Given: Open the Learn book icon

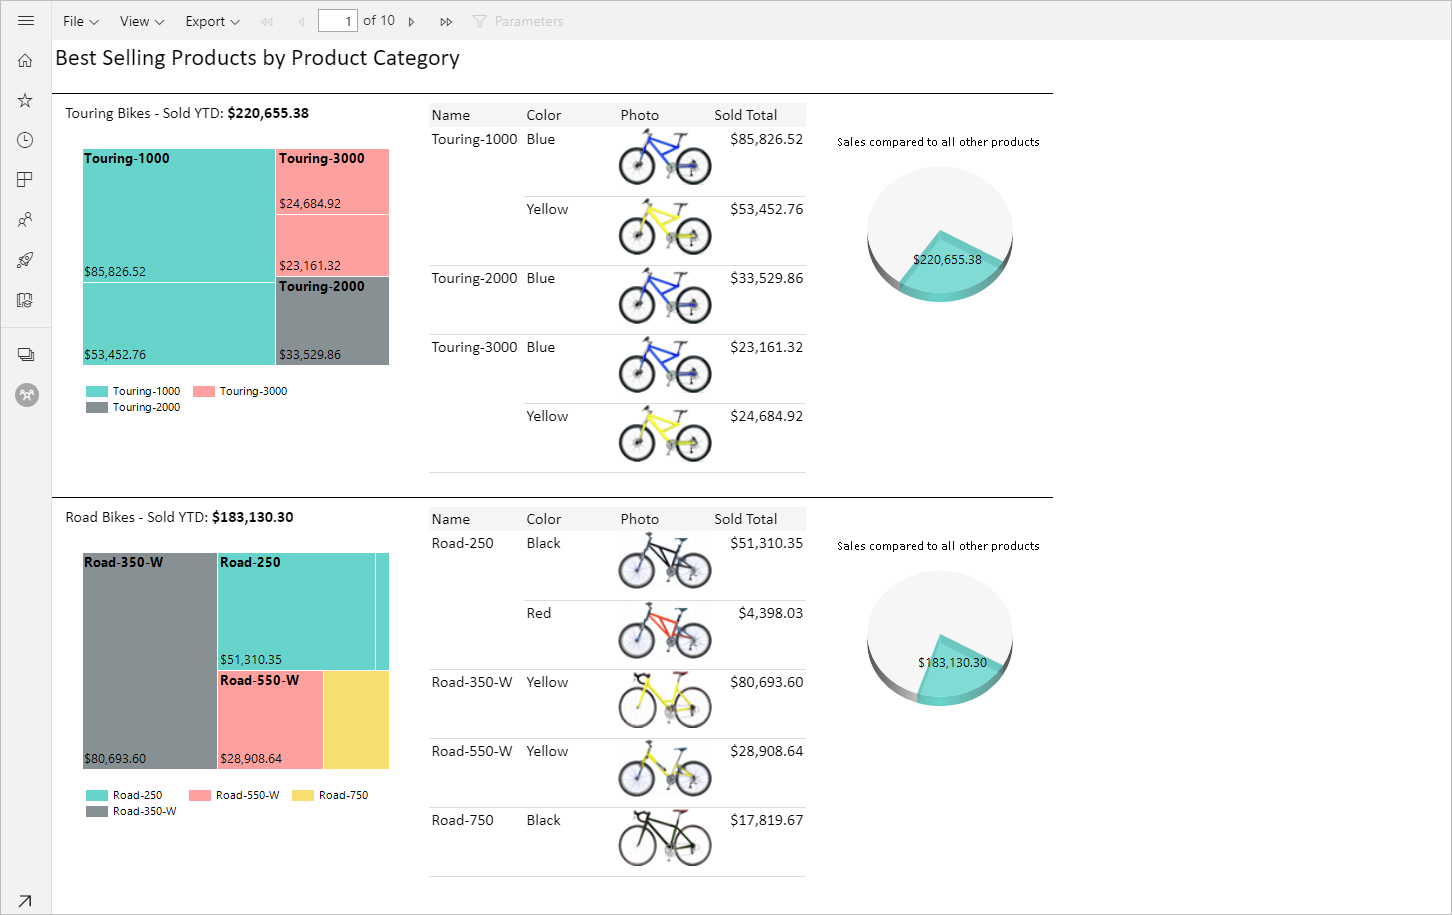Looking at the screenshot, I should point(26,300).
